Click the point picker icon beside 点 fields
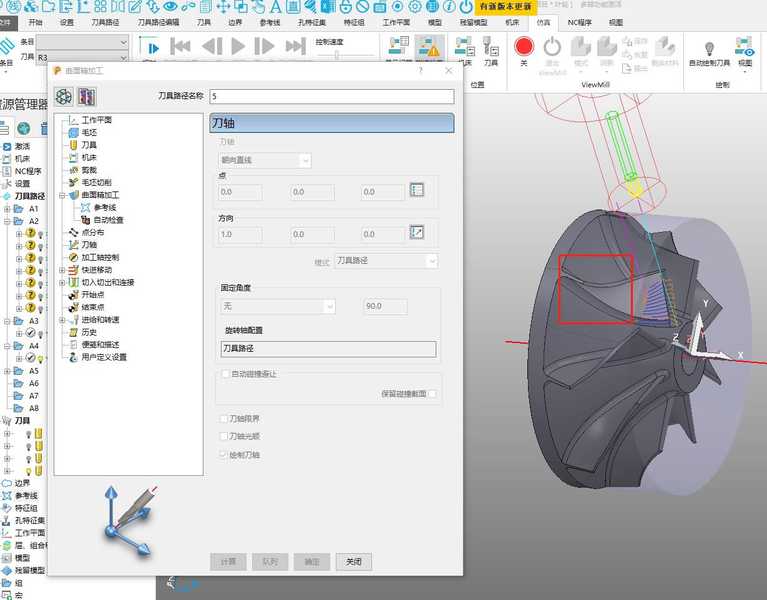Image resolution: width=767 pixels, height=600 pixels. (x=418, y=190)
